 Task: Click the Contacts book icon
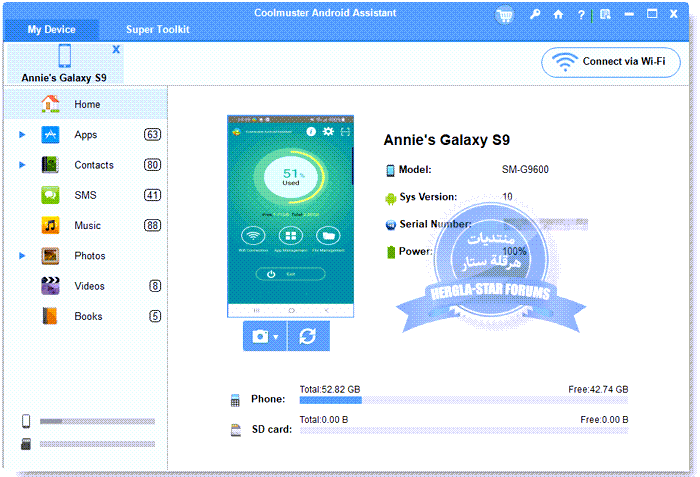[50, 165]
